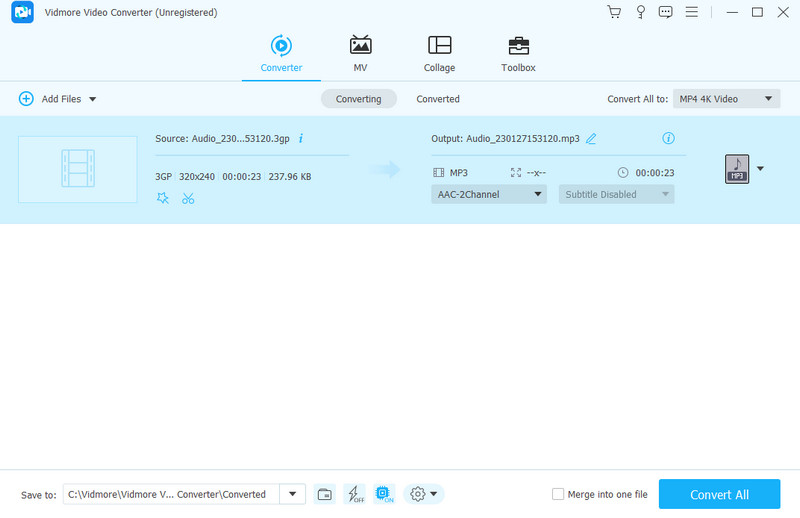This screenshot has height=518, width=800.
Task: Open the AAC-2Channel audio track dropdown
Action: tap(489, 194)
